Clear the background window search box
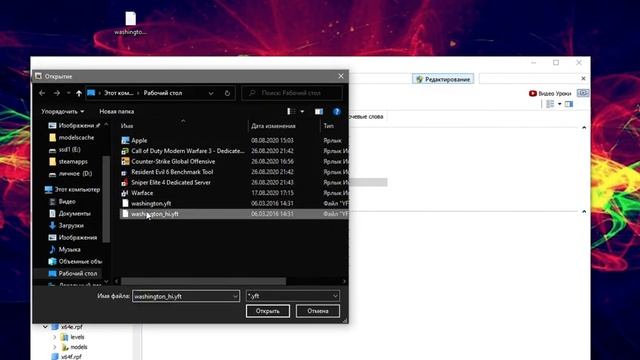This screenshot has height=360, width=640. click(583, 78)
